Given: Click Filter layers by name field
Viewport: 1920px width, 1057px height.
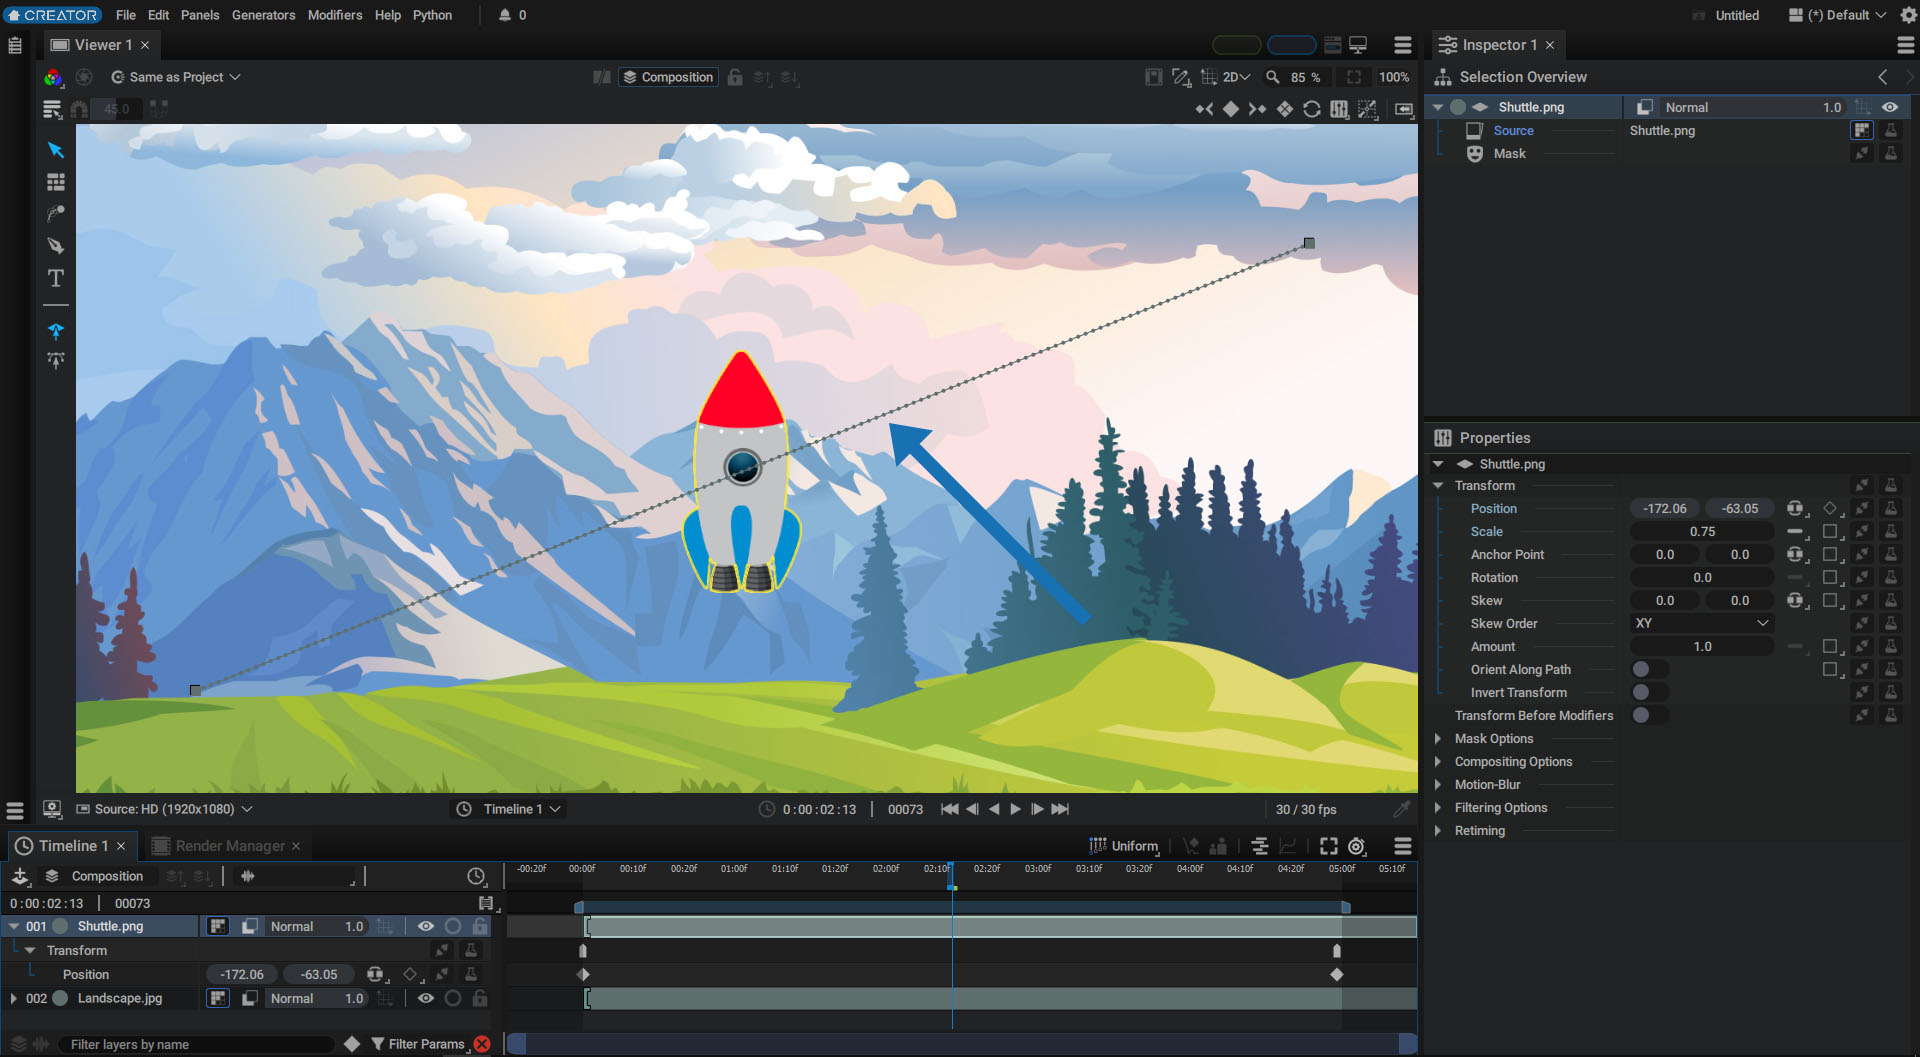Looking at the screenshot, I should tap(195, 1044).
